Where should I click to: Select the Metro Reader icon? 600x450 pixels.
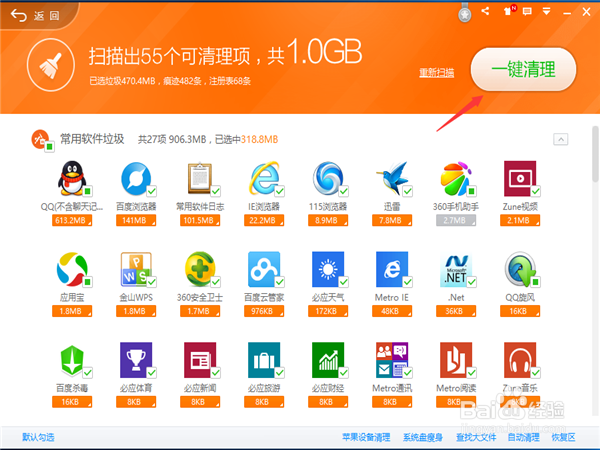pyautogui.click(x=456, y=360)
